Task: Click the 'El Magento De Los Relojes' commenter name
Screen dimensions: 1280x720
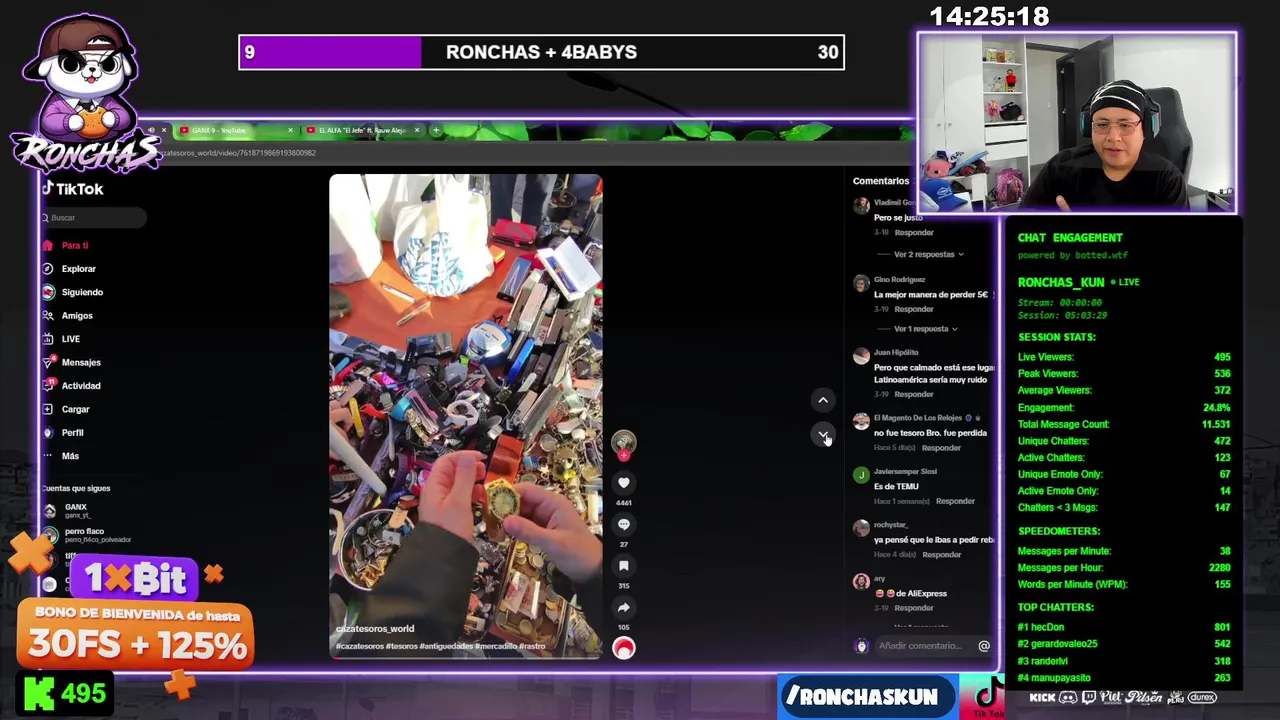Action: point(917,418)
